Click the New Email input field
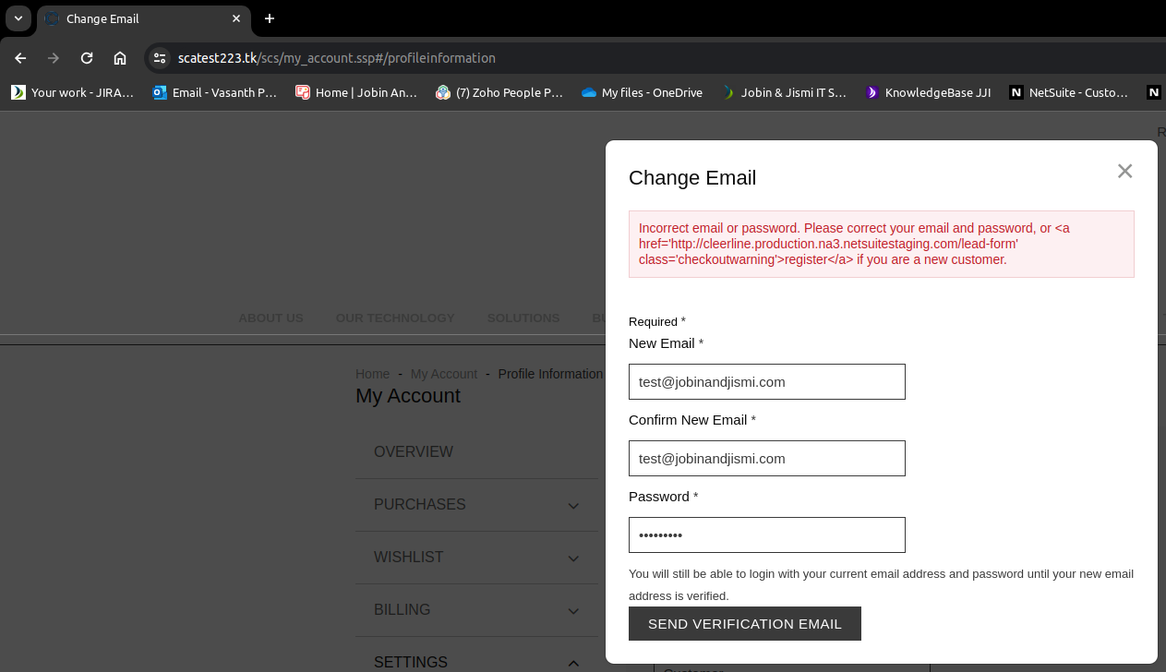The height and width of the screenshot is (672, 1166). click(766, 382)
